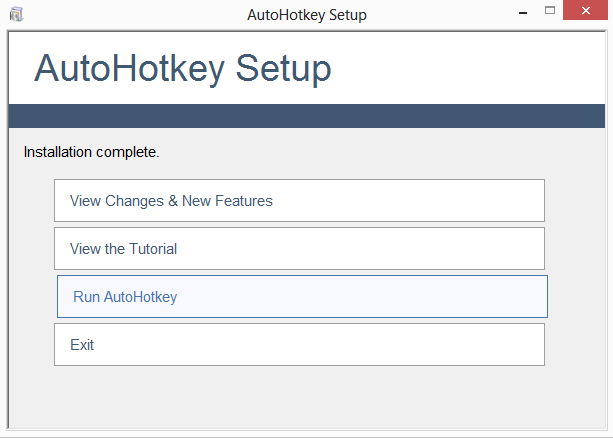Launch the program via Run AutoHotkey
The image size is (613, 438).
(x=302, y=297)
